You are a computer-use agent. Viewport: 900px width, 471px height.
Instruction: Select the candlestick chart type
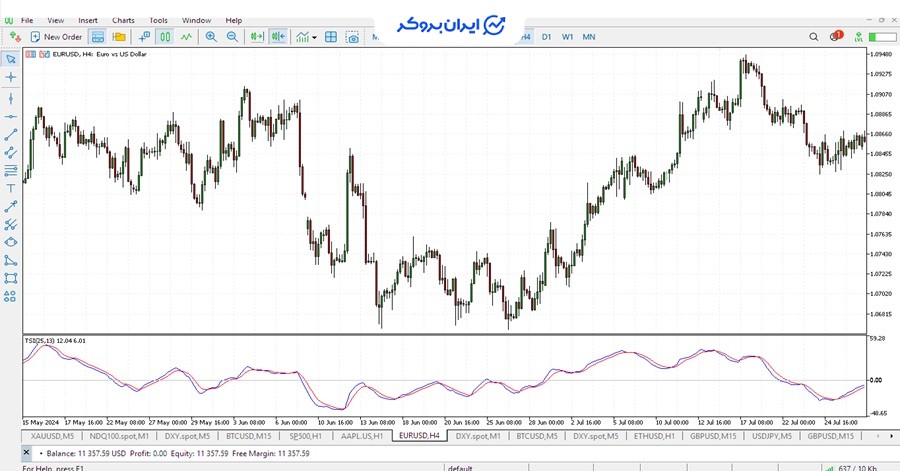[x=165, y=37]
